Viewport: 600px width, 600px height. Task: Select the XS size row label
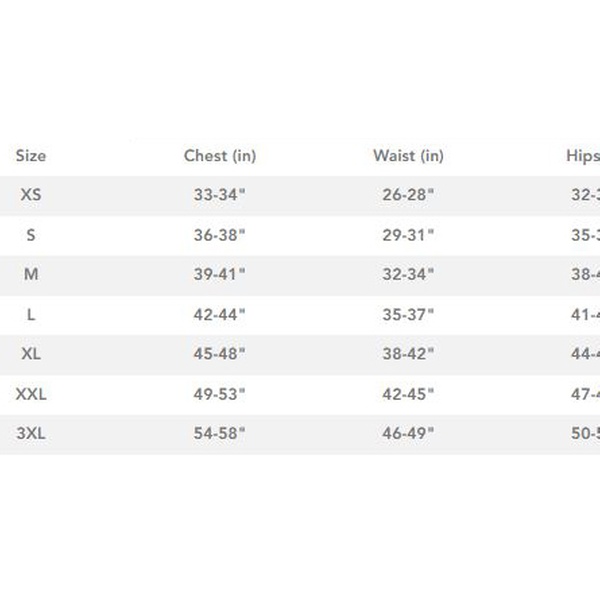pyautogui.click(x=31, y=195)
